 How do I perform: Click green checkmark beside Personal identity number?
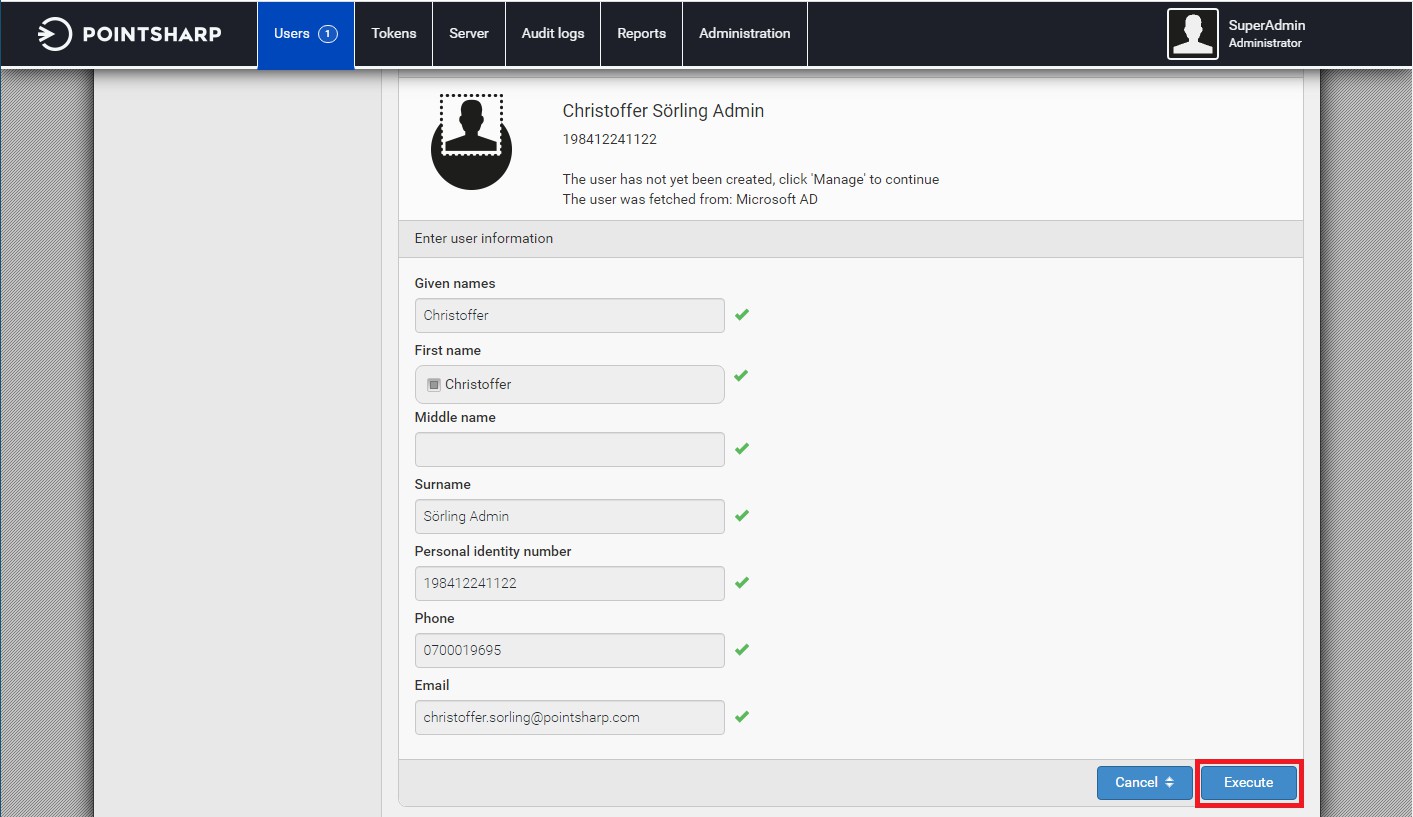(x=741, y=583)
